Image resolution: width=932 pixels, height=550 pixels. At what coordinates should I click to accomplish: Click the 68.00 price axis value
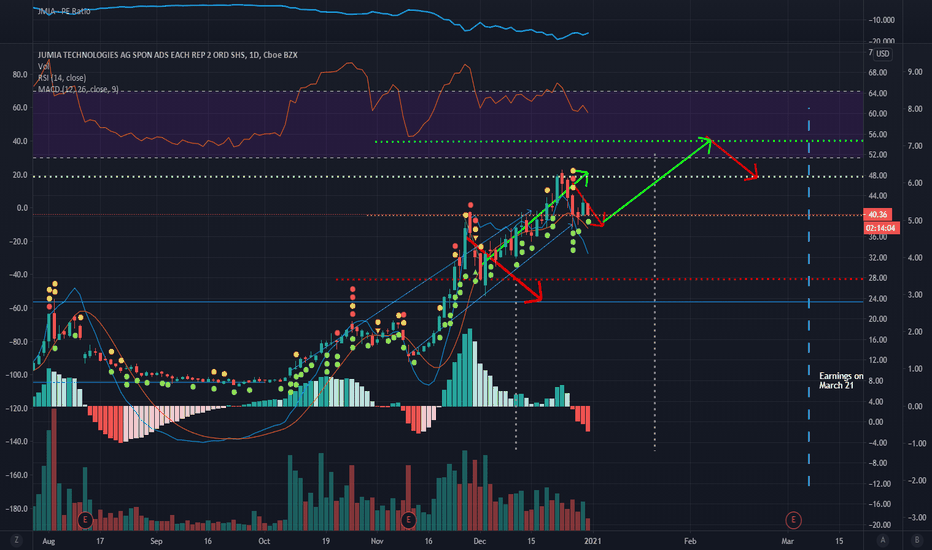(x=877, y=73)
